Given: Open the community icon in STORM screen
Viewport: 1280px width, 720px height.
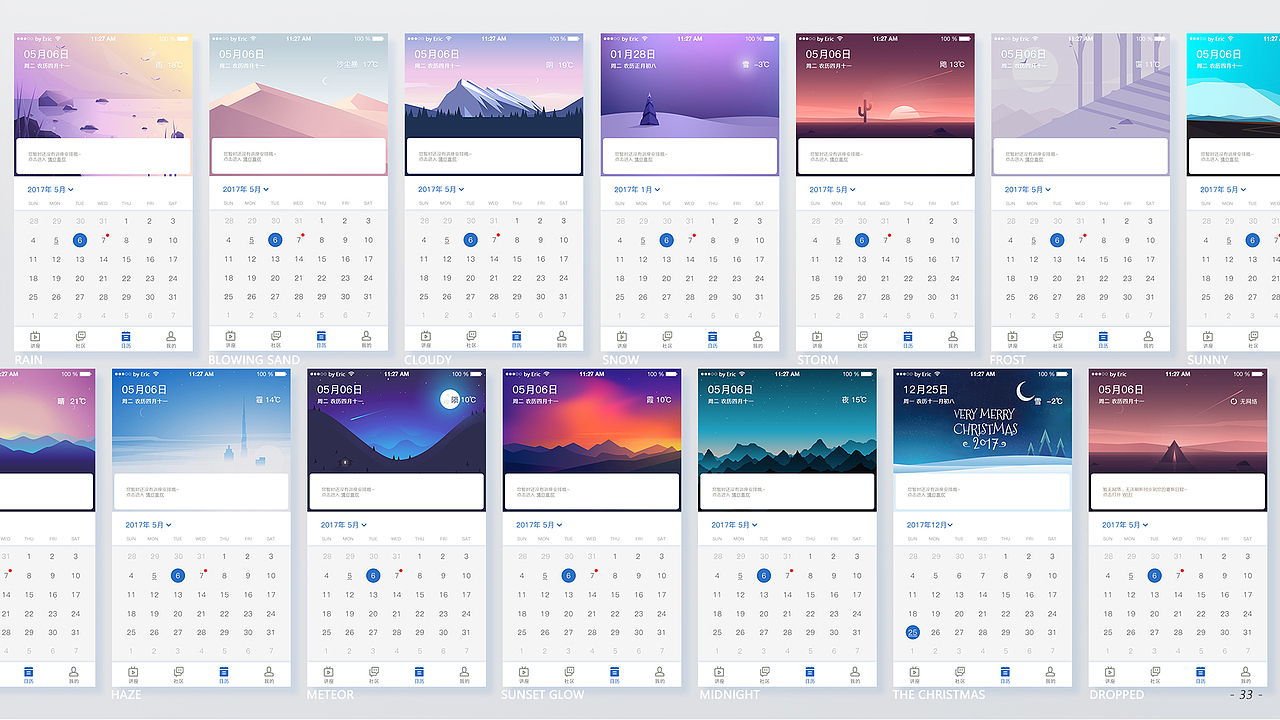Looking at the screenshot, I should tap(862, 337).
